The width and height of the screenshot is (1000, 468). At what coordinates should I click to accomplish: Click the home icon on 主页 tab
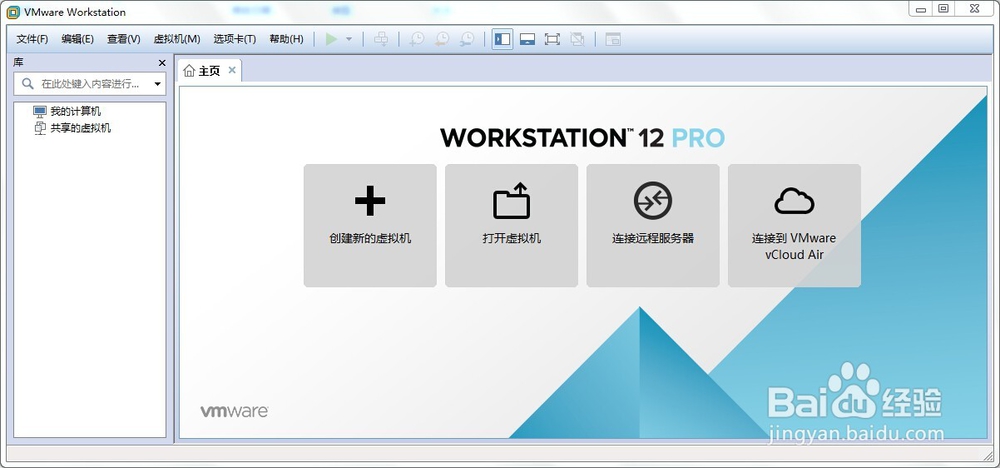(x=189, y=71)
